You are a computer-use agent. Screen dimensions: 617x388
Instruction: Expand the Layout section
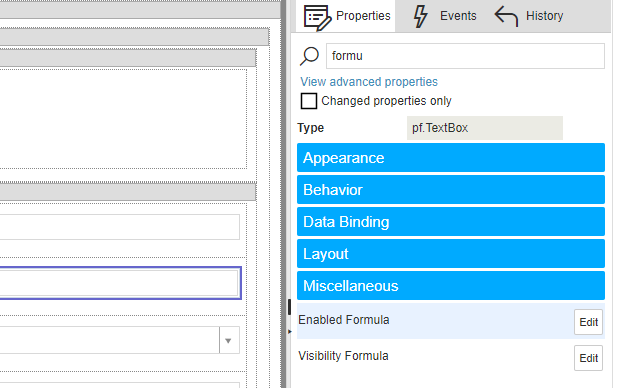pyautogui.click(x=451, y=254)
